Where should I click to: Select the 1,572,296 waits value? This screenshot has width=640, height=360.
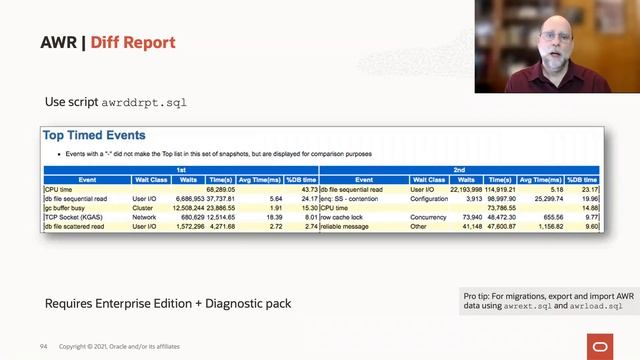(x=190, y=227)
